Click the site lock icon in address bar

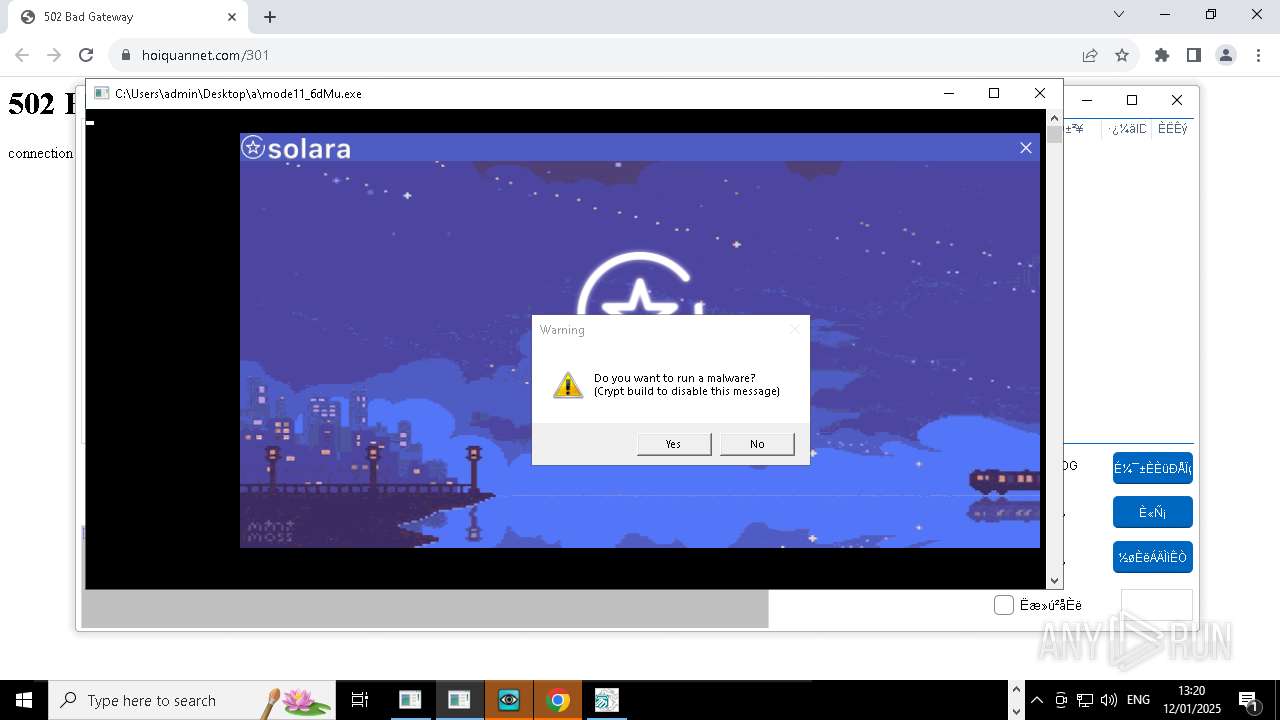[x=126, y=55]
